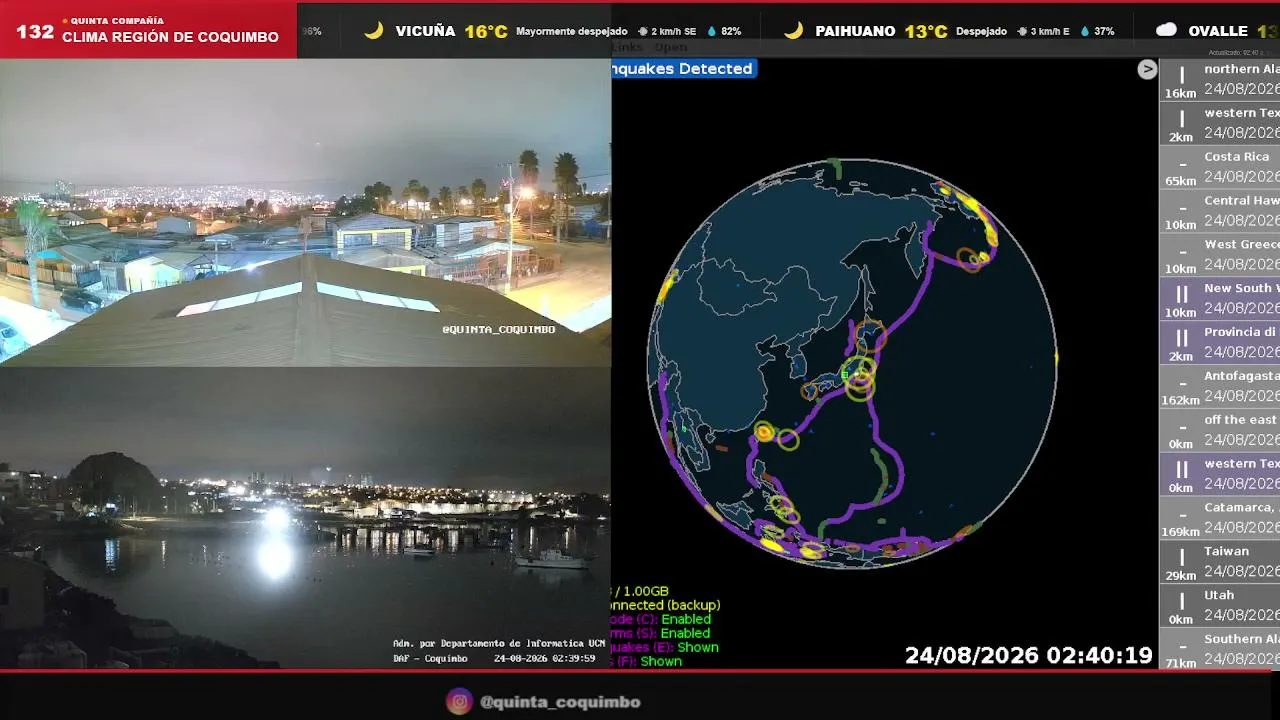
Task: Open the faint Open menu
Action: click(671, 47)
